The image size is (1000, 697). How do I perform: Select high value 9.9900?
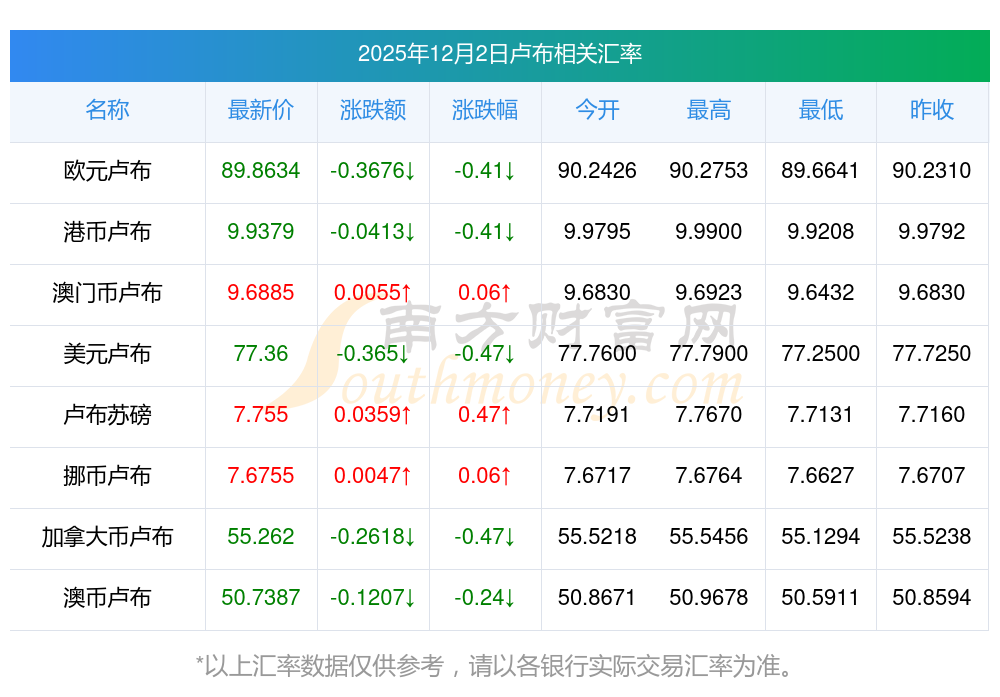[x=709, y=231]
